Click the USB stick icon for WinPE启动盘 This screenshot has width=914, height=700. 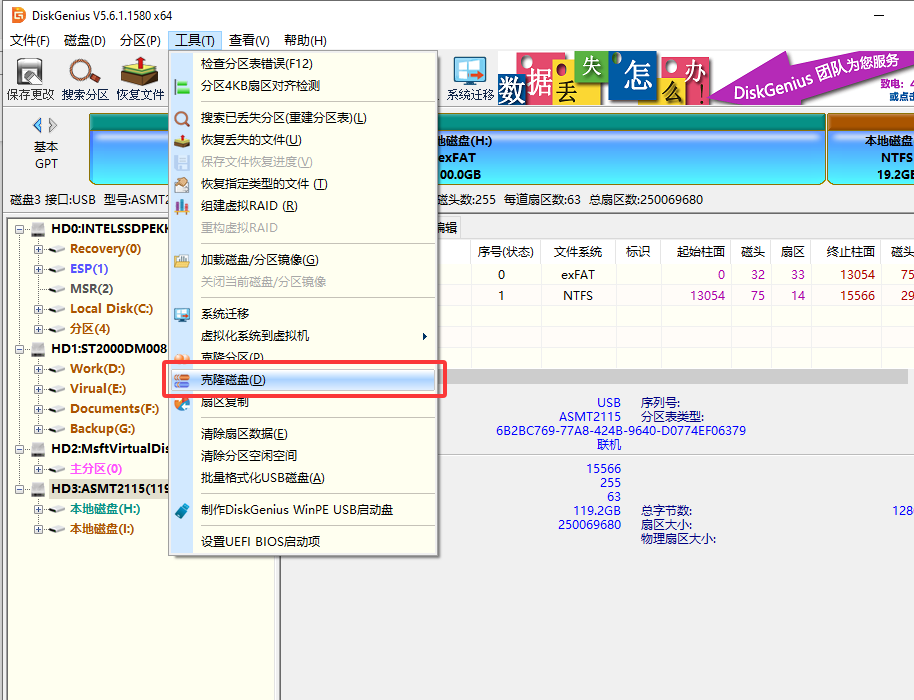182,511
